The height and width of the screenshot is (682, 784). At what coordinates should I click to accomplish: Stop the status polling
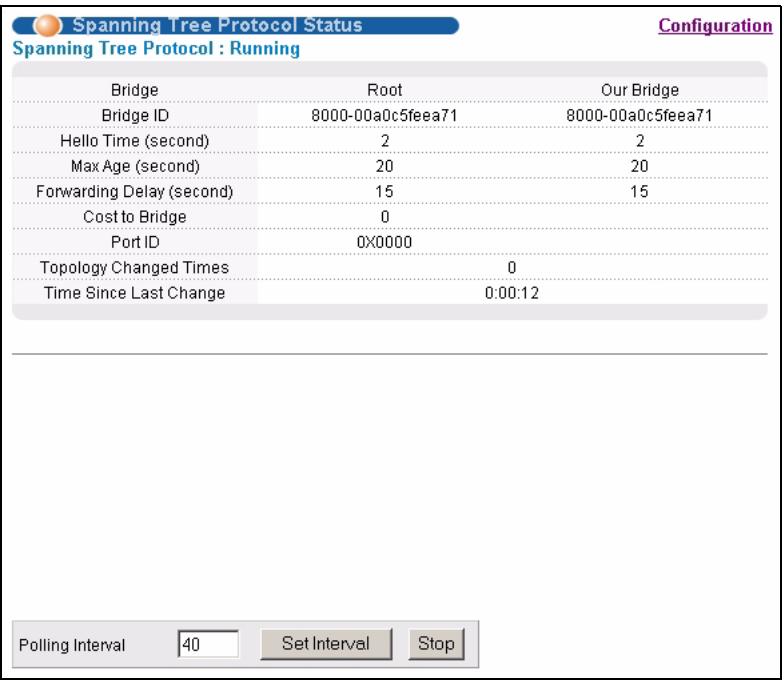436,644
